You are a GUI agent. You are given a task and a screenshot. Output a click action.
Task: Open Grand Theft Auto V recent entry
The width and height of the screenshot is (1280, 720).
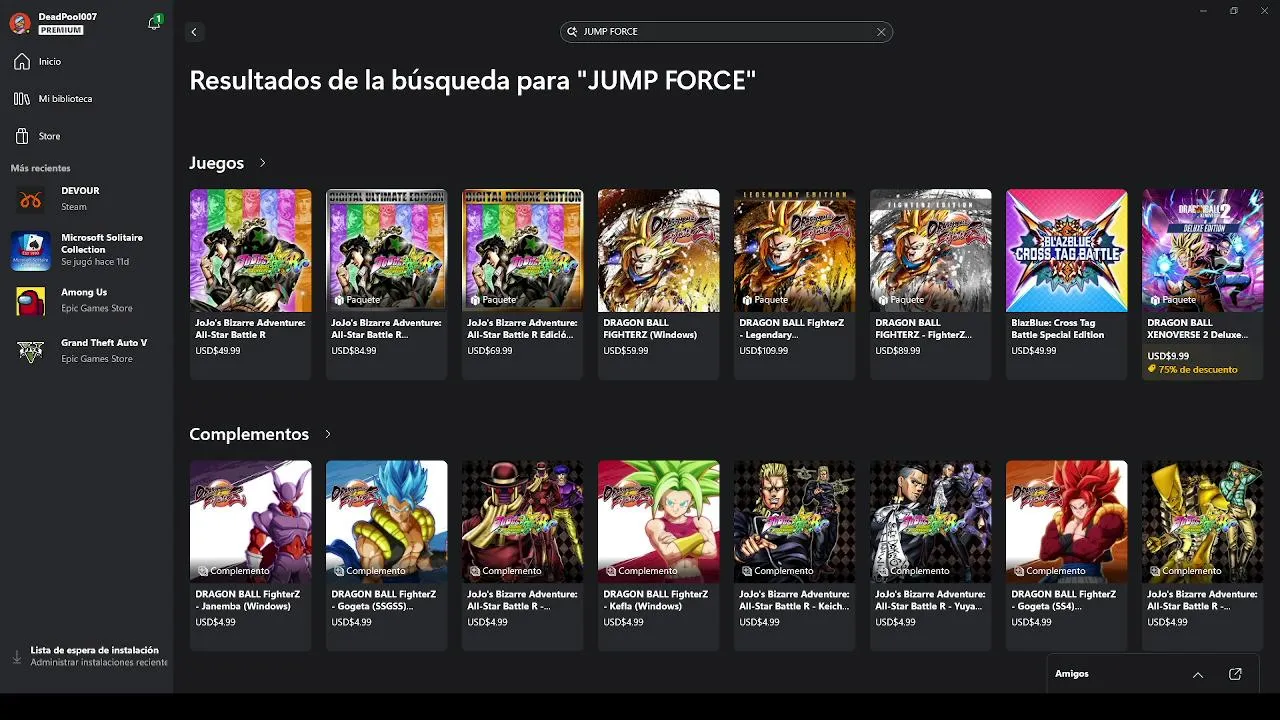click(87, 350)
